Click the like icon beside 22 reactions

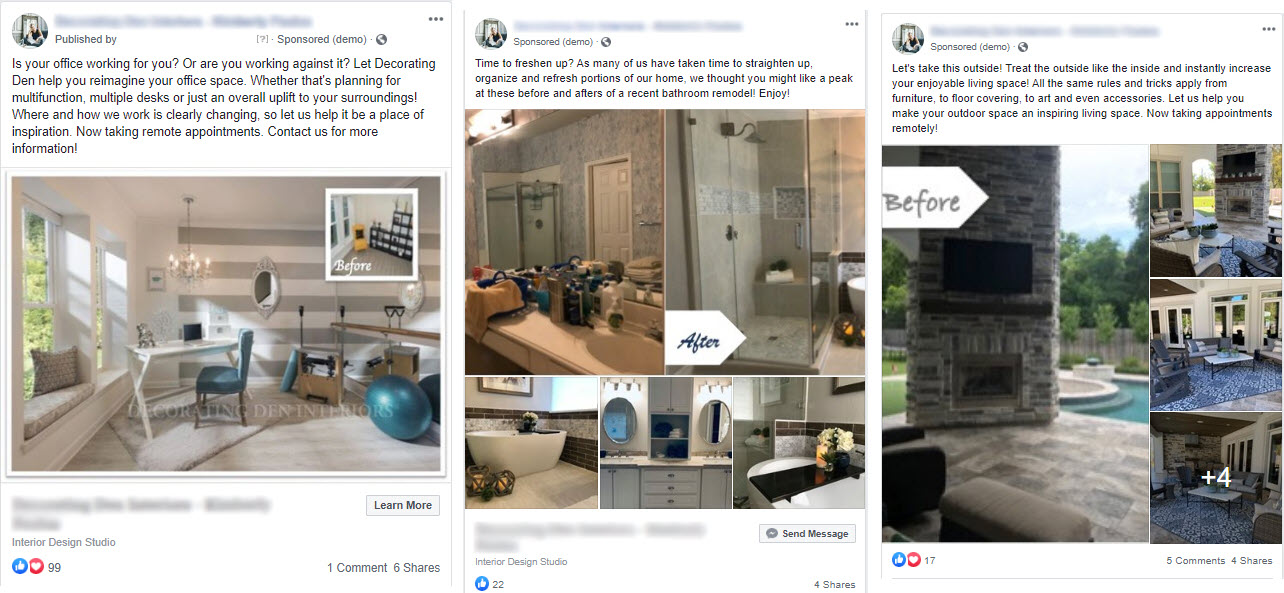482,584
